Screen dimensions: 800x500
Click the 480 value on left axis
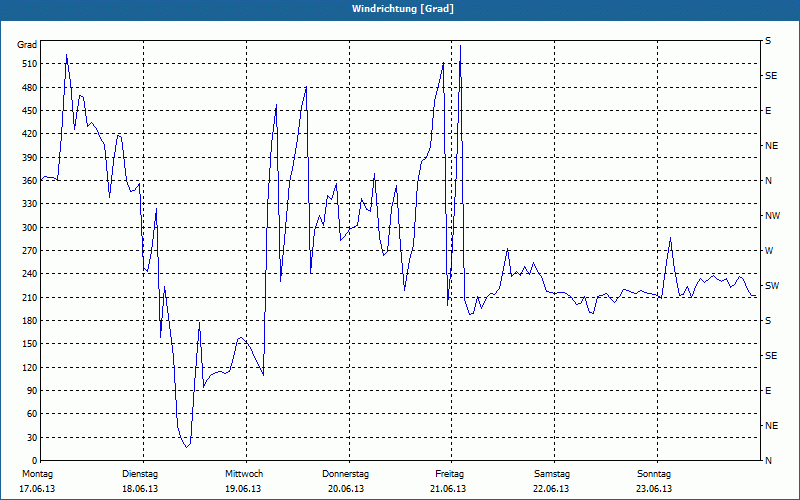coord(30,88)
